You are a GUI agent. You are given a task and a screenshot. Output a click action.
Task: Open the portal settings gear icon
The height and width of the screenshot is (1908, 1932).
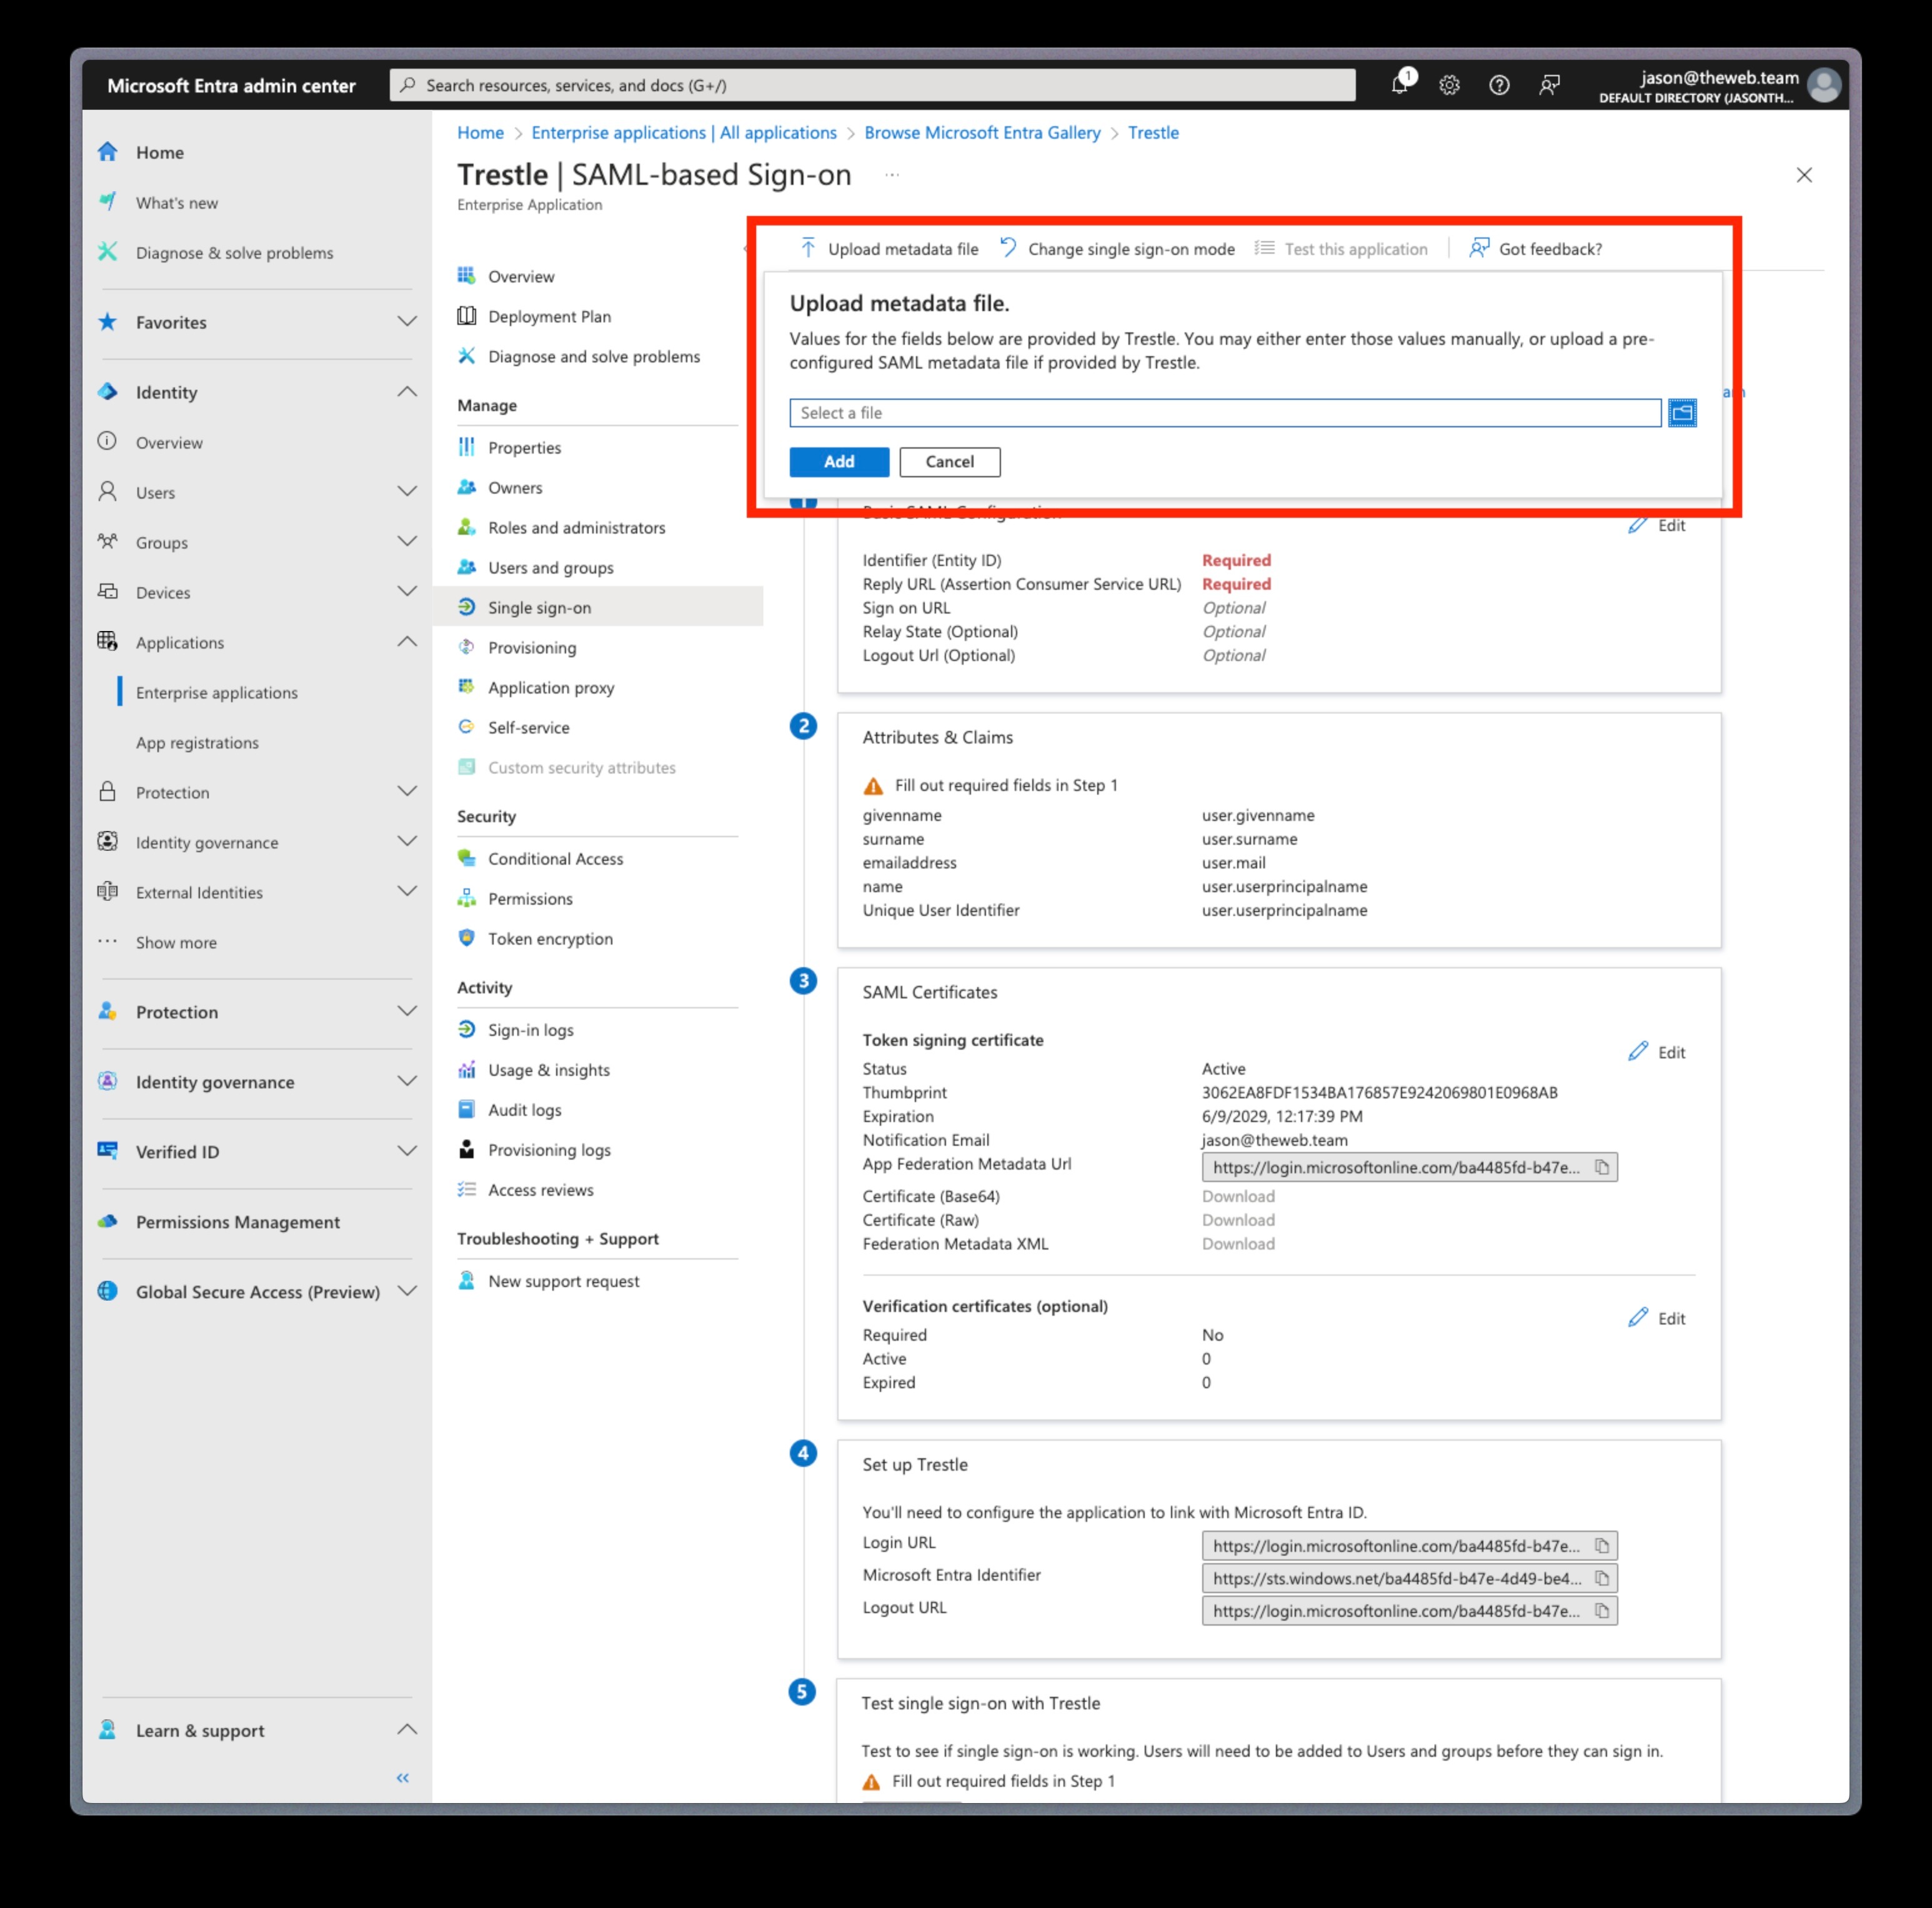coord(1449,86)
